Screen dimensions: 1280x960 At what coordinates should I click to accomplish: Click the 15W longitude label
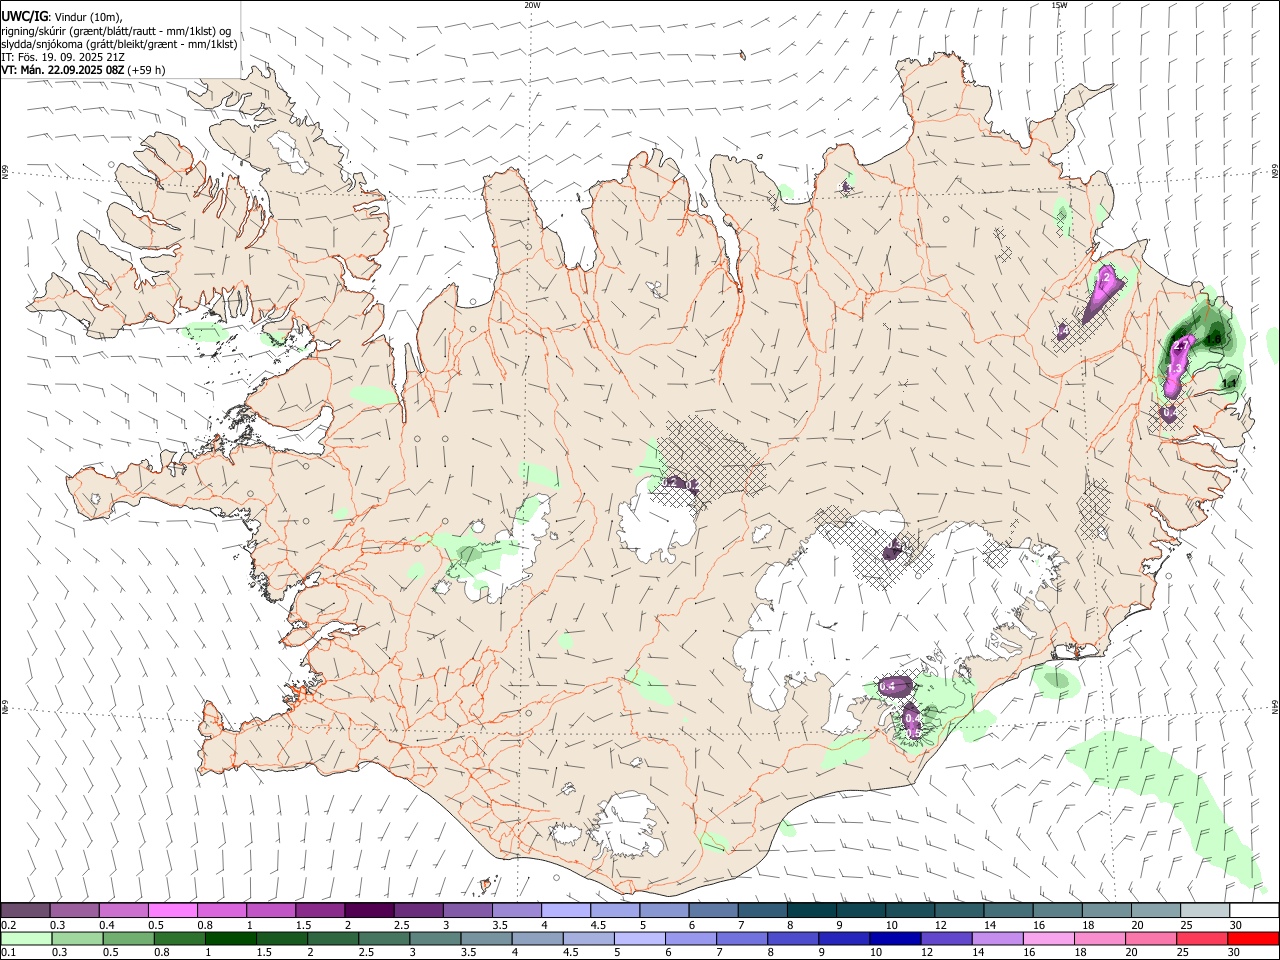click(x=1059, y=5)
